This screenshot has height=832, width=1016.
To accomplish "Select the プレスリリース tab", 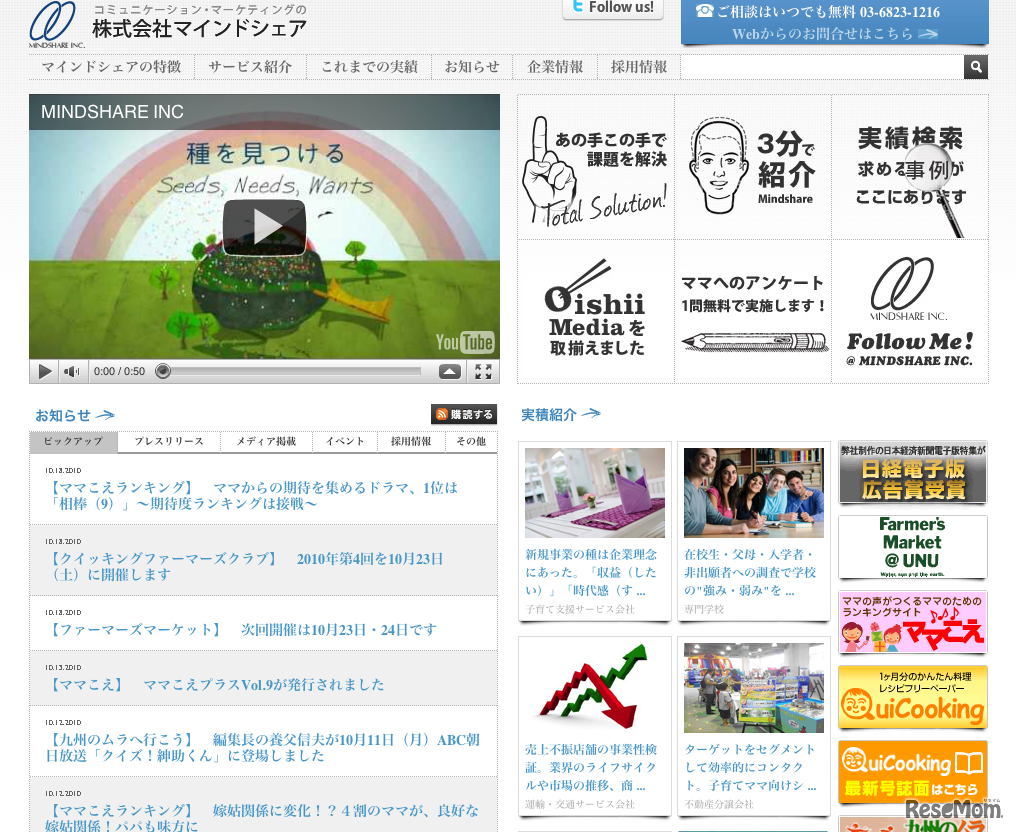I will click(x=169, y=441).
